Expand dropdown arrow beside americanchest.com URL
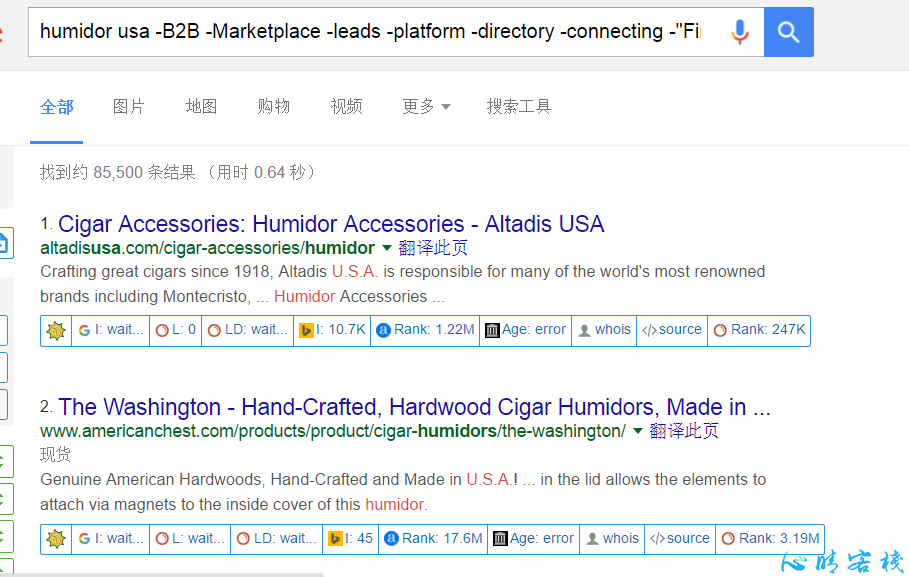The image size is (909, 577). point(638,431)
